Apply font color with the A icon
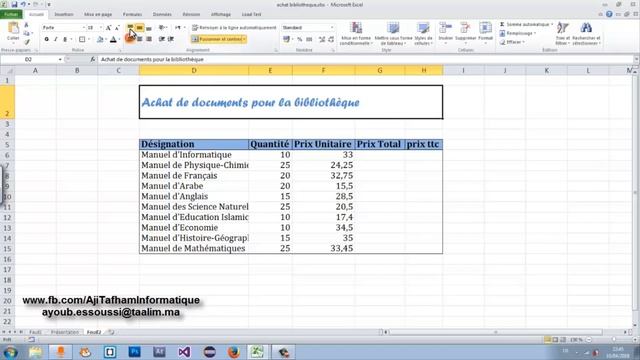 click(113, 39)
